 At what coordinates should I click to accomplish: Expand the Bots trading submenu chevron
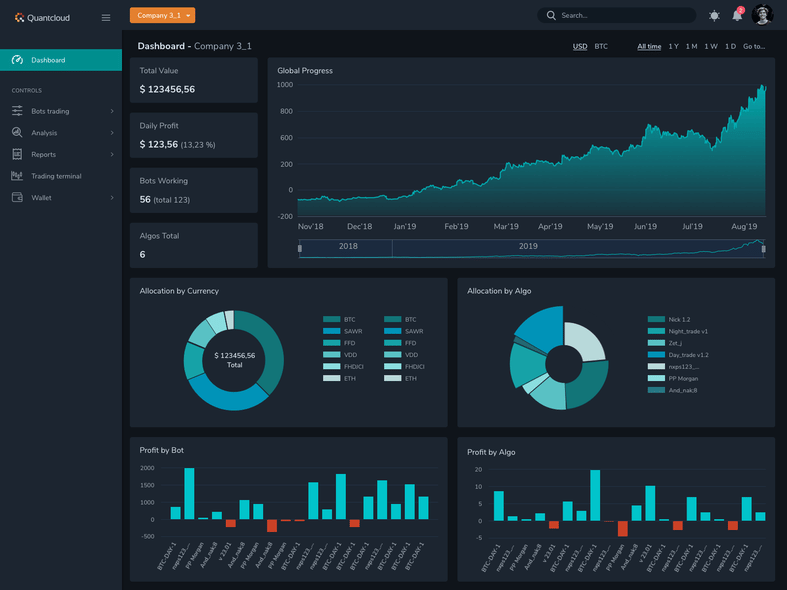pos(112,111)
